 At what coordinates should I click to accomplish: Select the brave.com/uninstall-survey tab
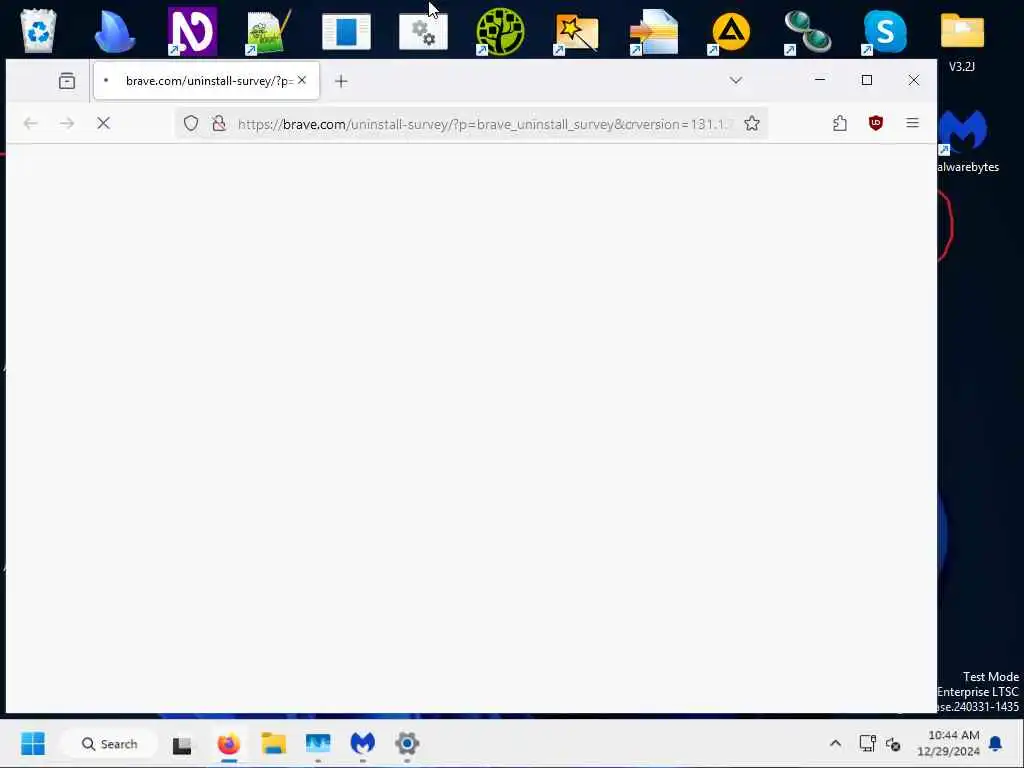point(206,81)
